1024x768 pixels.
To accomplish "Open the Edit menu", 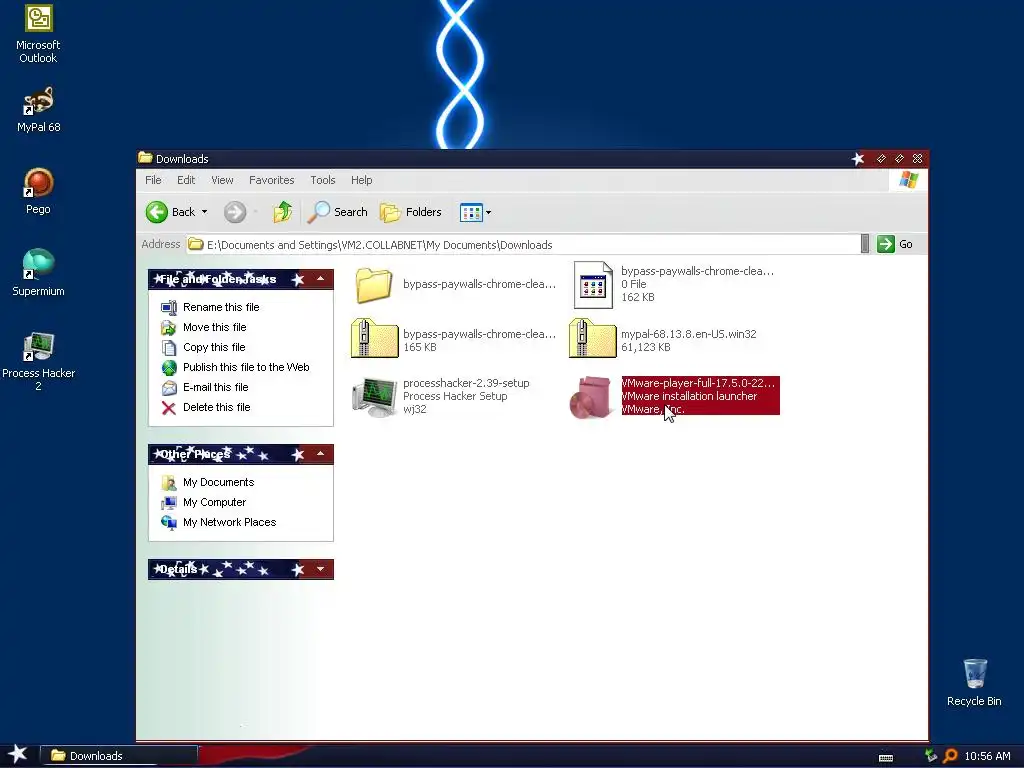I will click(186, 180).
